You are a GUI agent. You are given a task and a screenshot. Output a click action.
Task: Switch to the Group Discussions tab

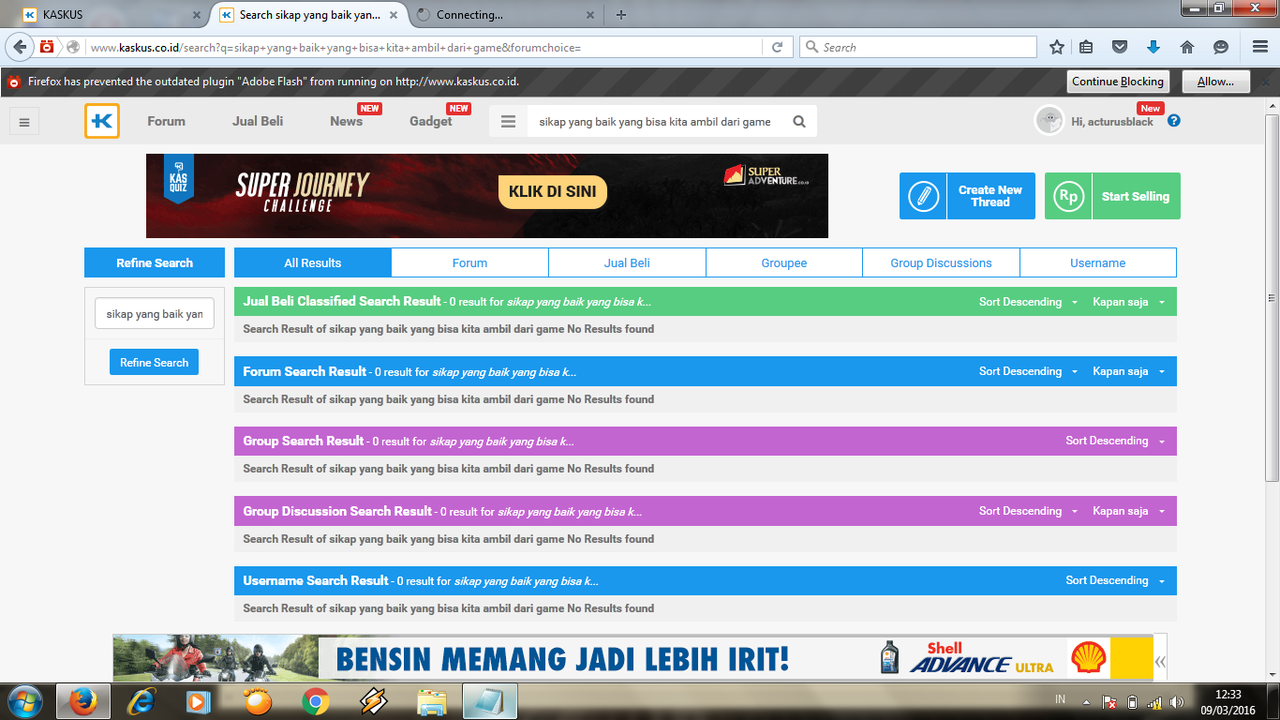click(x=941, y=263)
